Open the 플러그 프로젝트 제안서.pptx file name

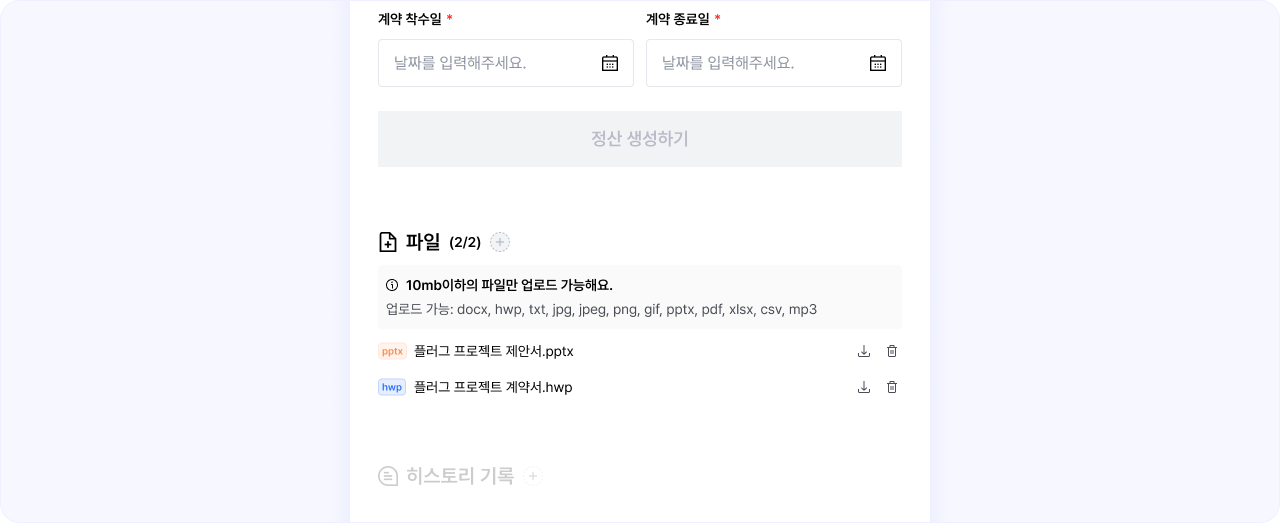pyautogui.click(x=493, y=351)
